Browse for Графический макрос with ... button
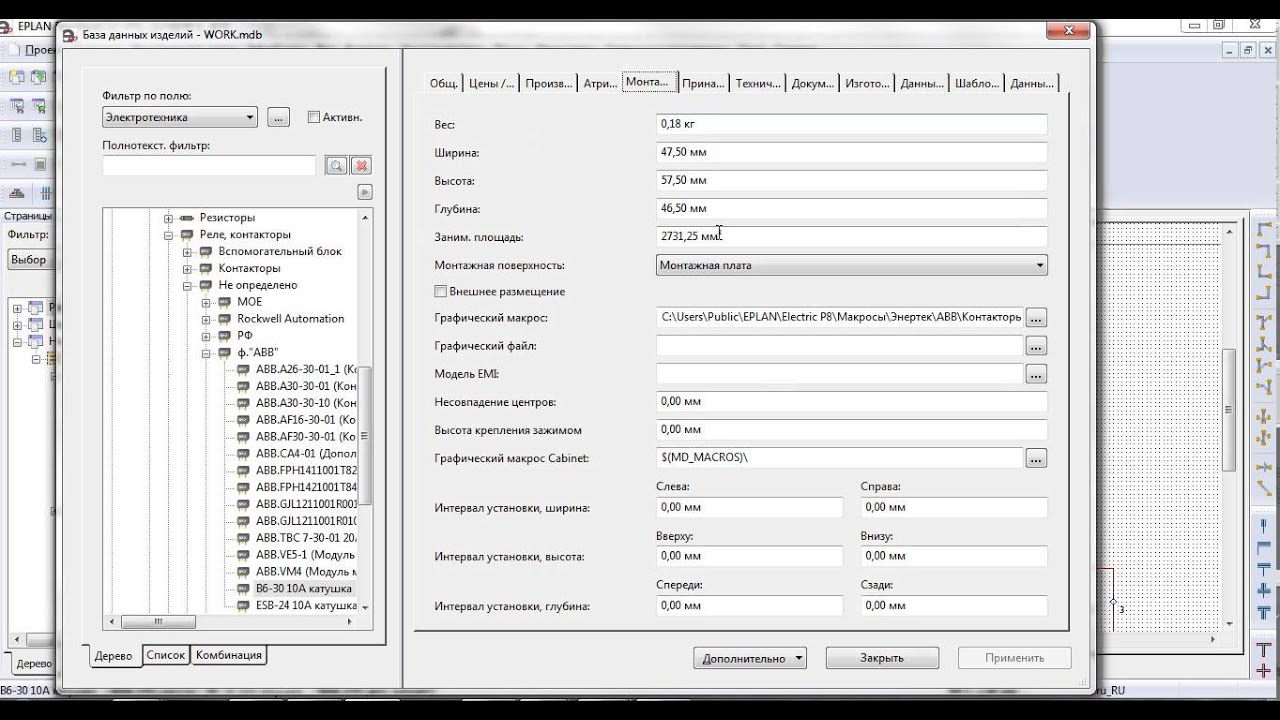 click(1036, 318)
